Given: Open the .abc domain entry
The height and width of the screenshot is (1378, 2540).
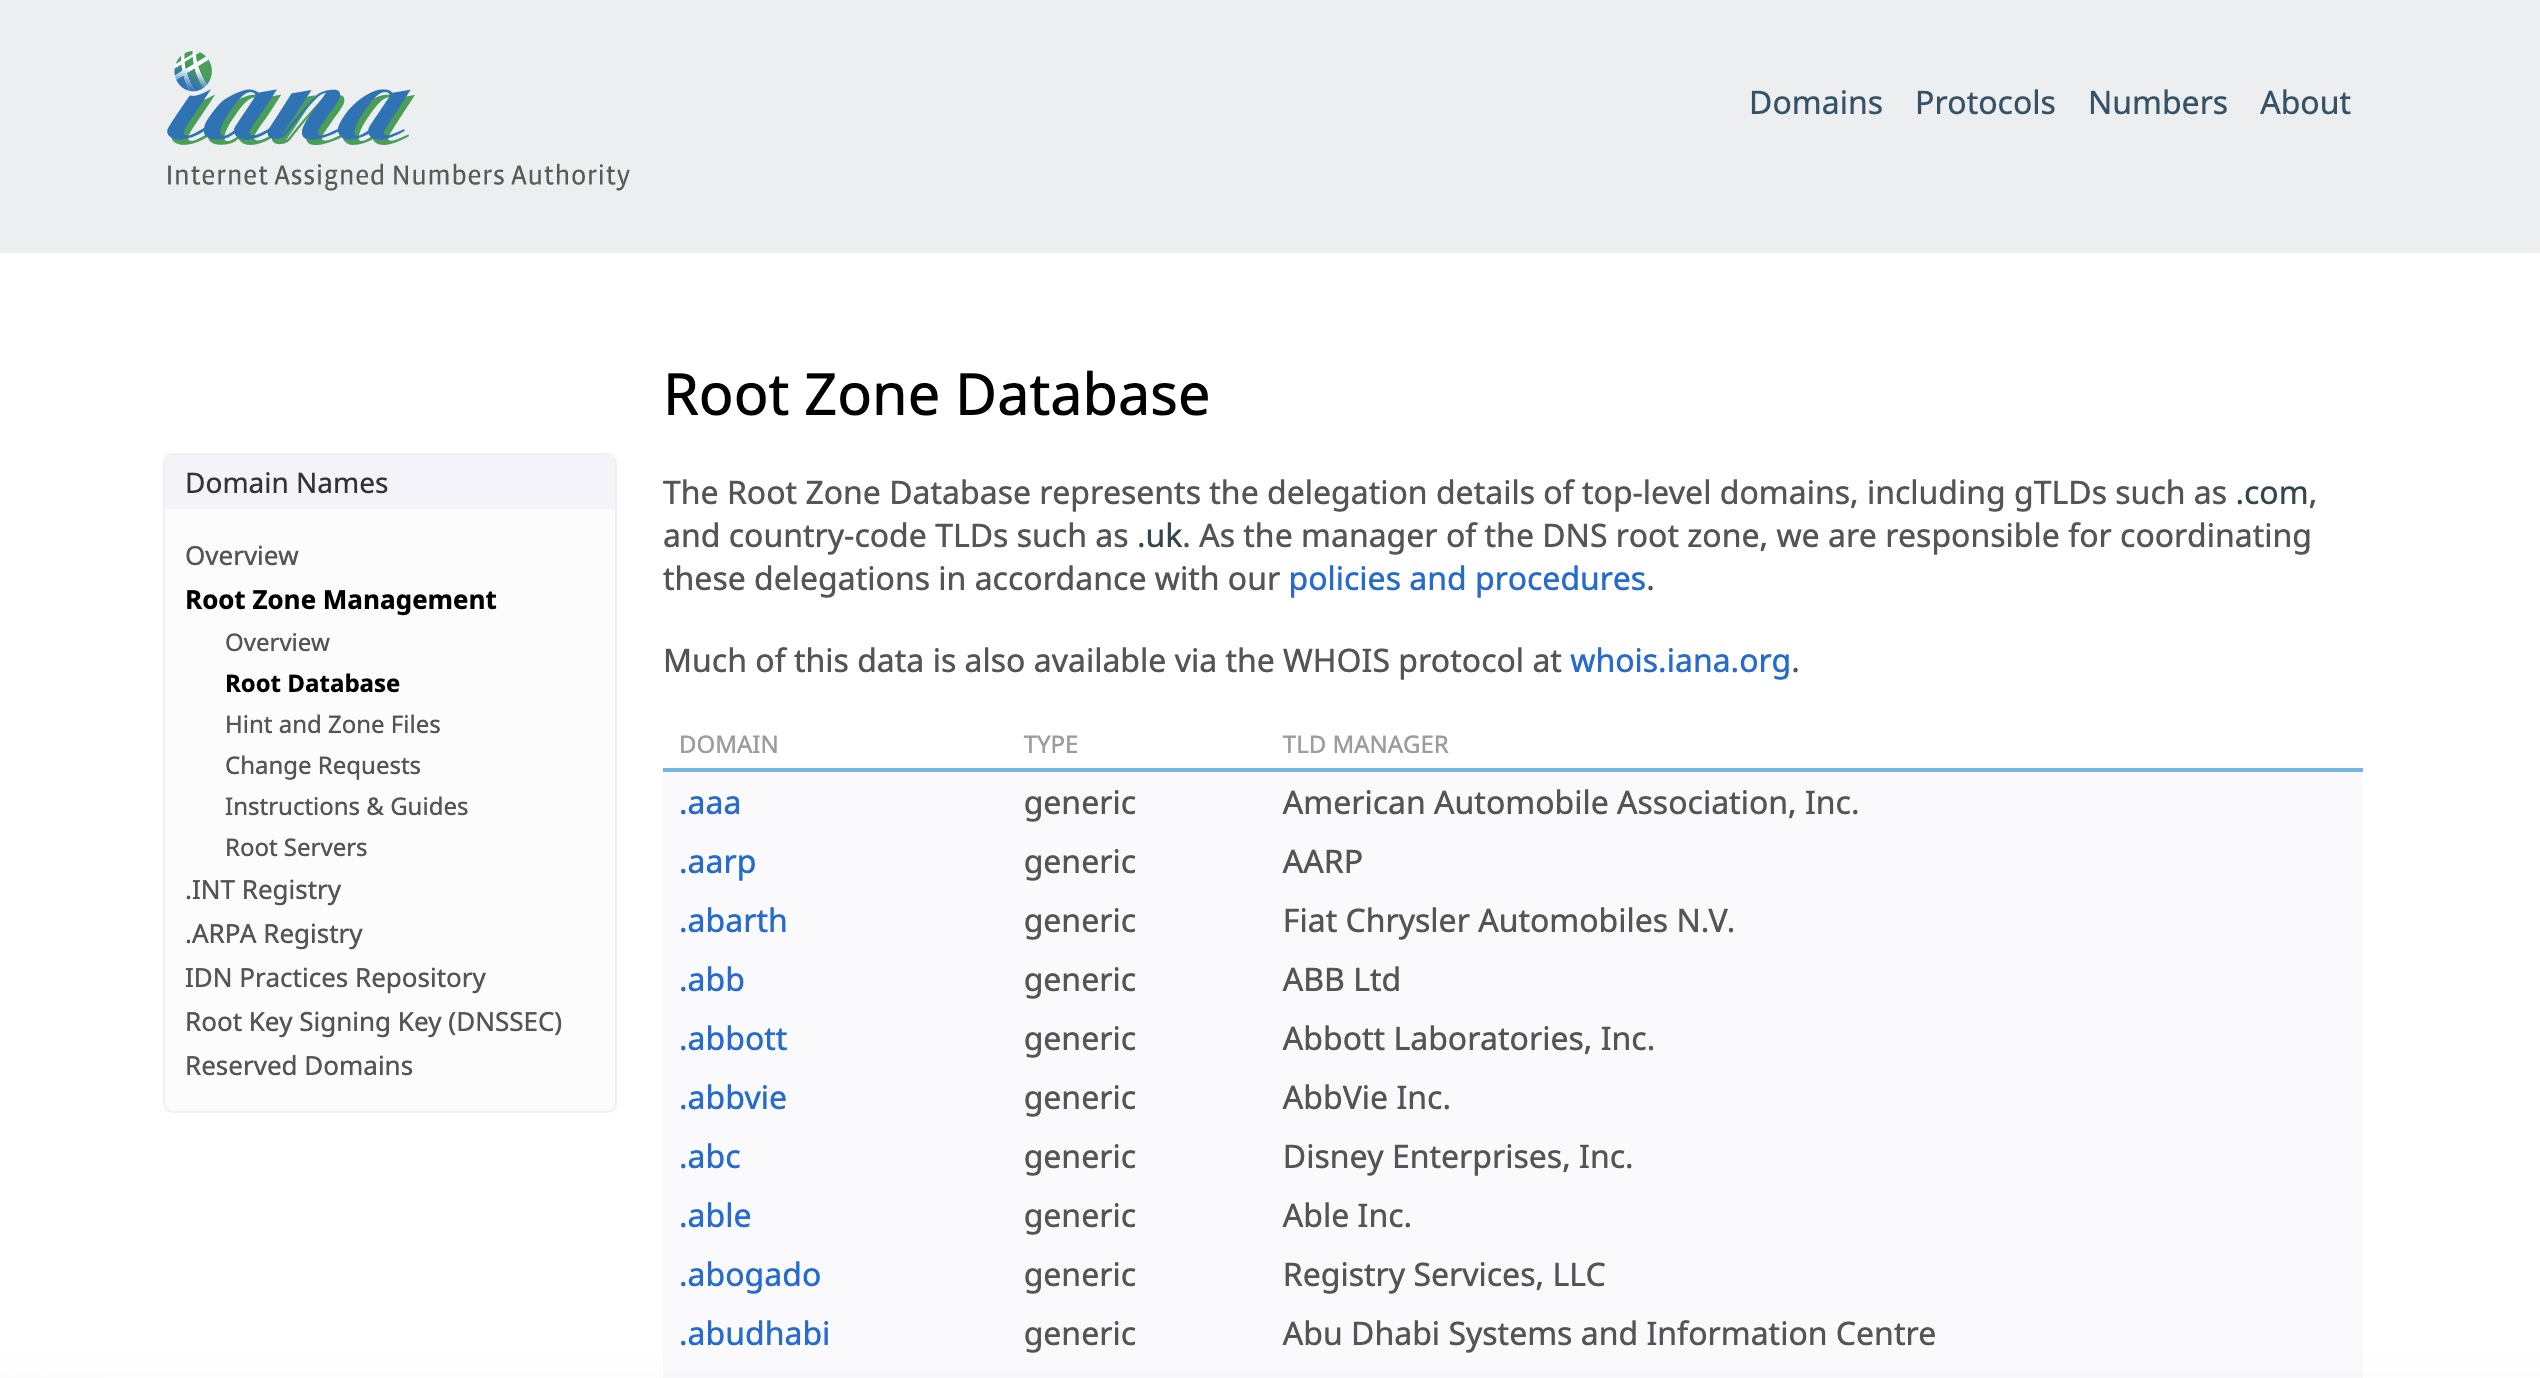Looking at the screenshot, I should pyautogui.click(x=710, y=1156).
